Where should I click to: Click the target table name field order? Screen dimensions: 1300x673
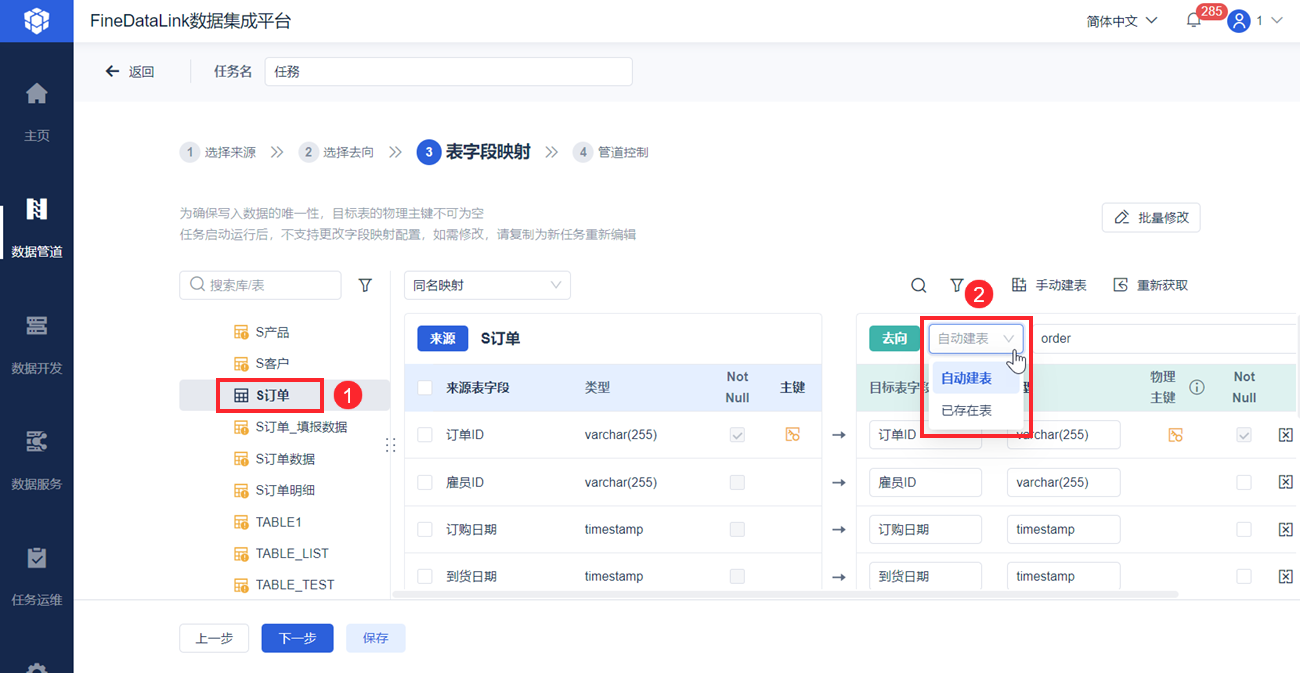click(1164, 338)
